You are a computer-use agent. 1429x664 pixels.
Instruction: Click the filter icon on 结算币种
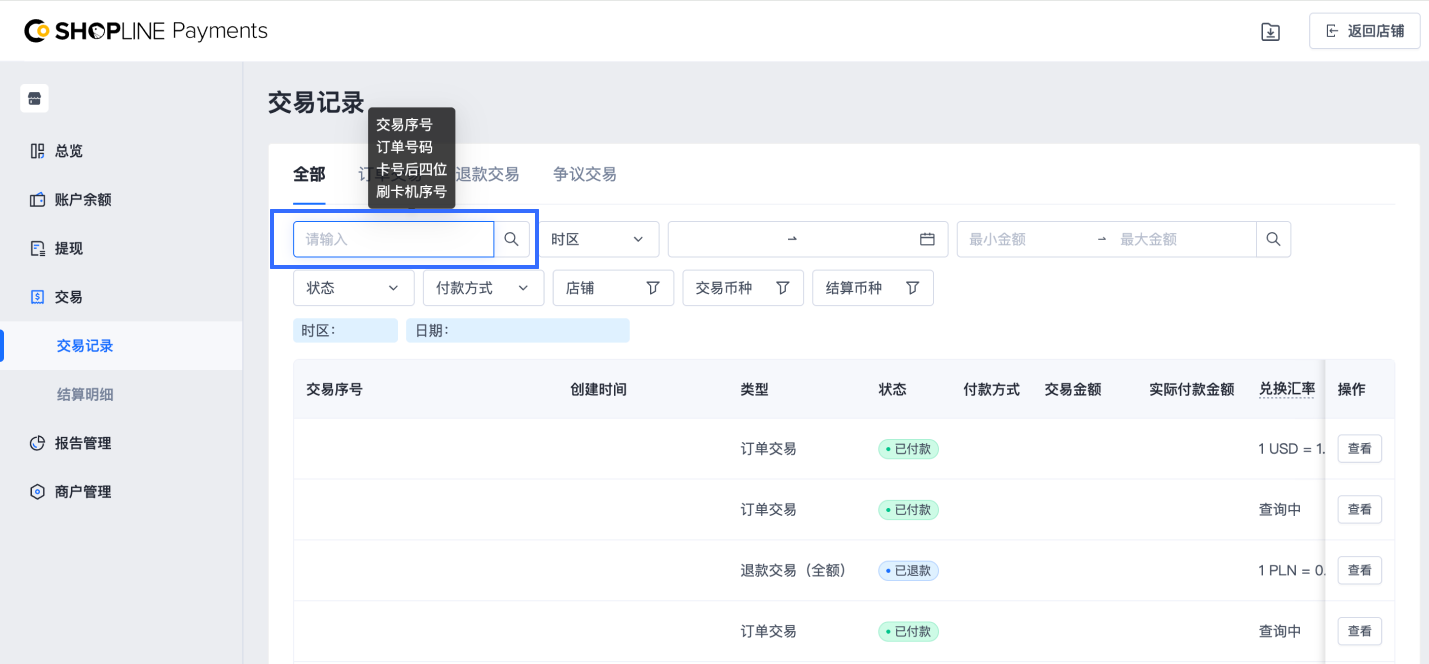(912, 288)
